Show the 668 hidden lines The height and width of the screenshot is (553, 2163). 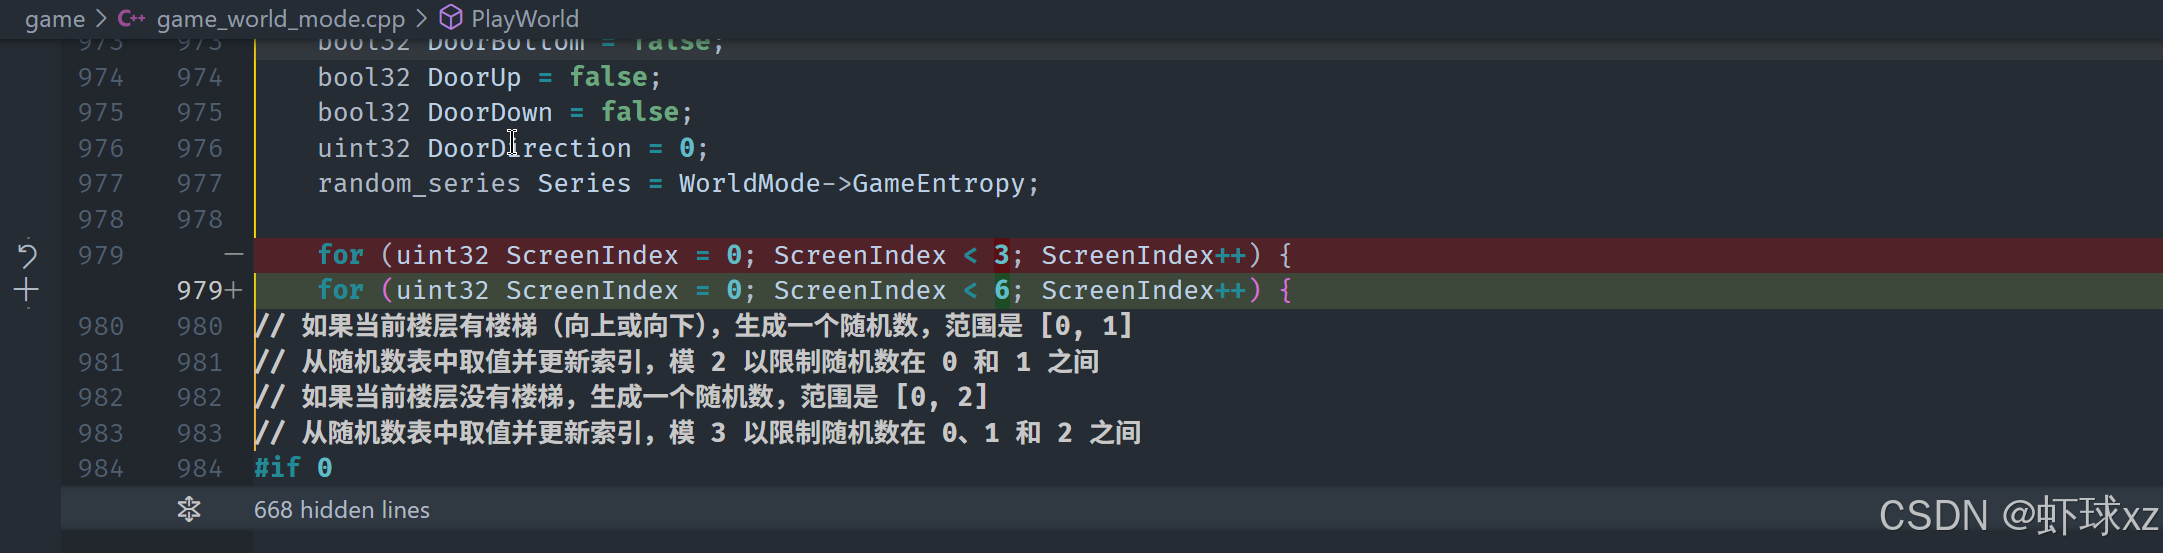pos(342,510)
